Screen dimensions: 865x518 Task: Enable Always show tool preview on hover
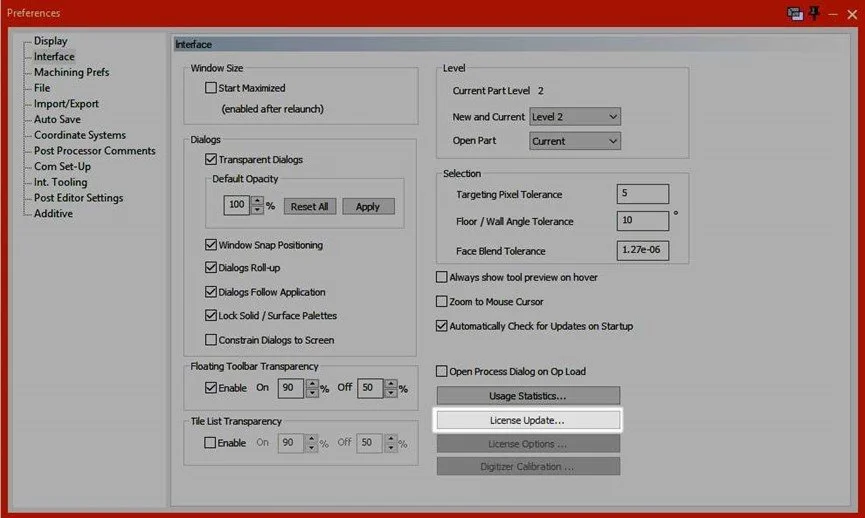441,277
